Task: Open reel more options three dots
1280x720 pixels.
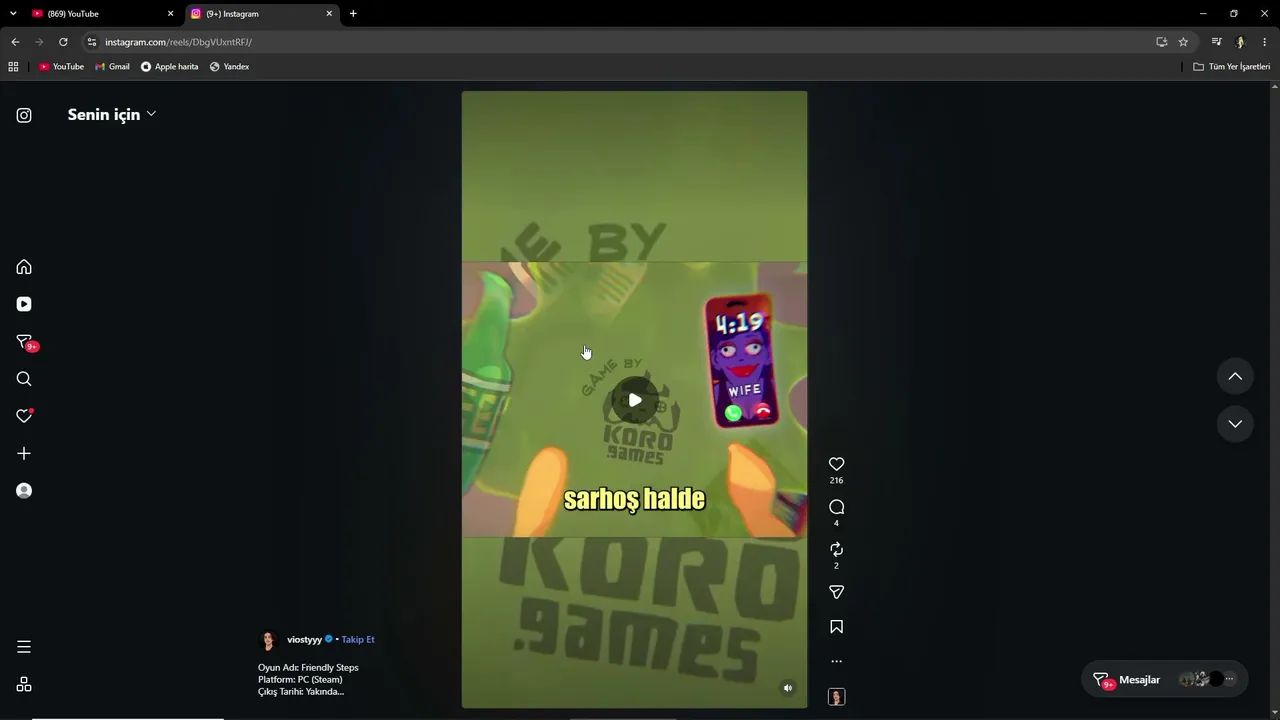Action: click(837, 661)
